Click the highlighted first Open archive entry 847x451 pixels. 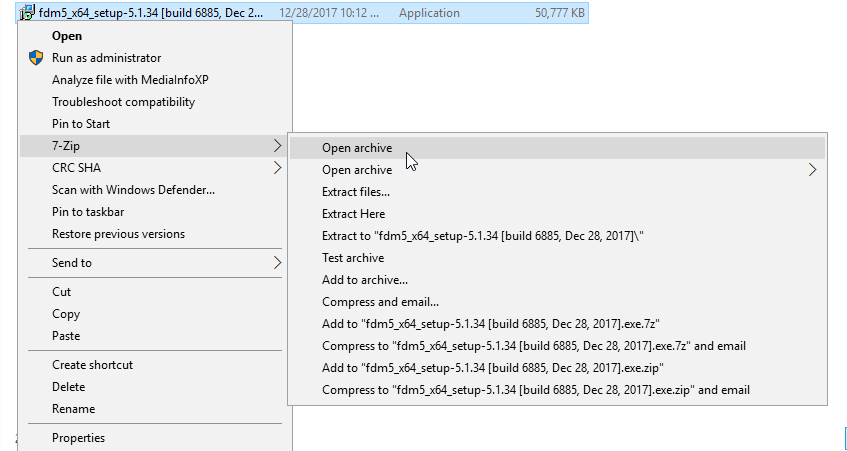(x=557, y=148)
